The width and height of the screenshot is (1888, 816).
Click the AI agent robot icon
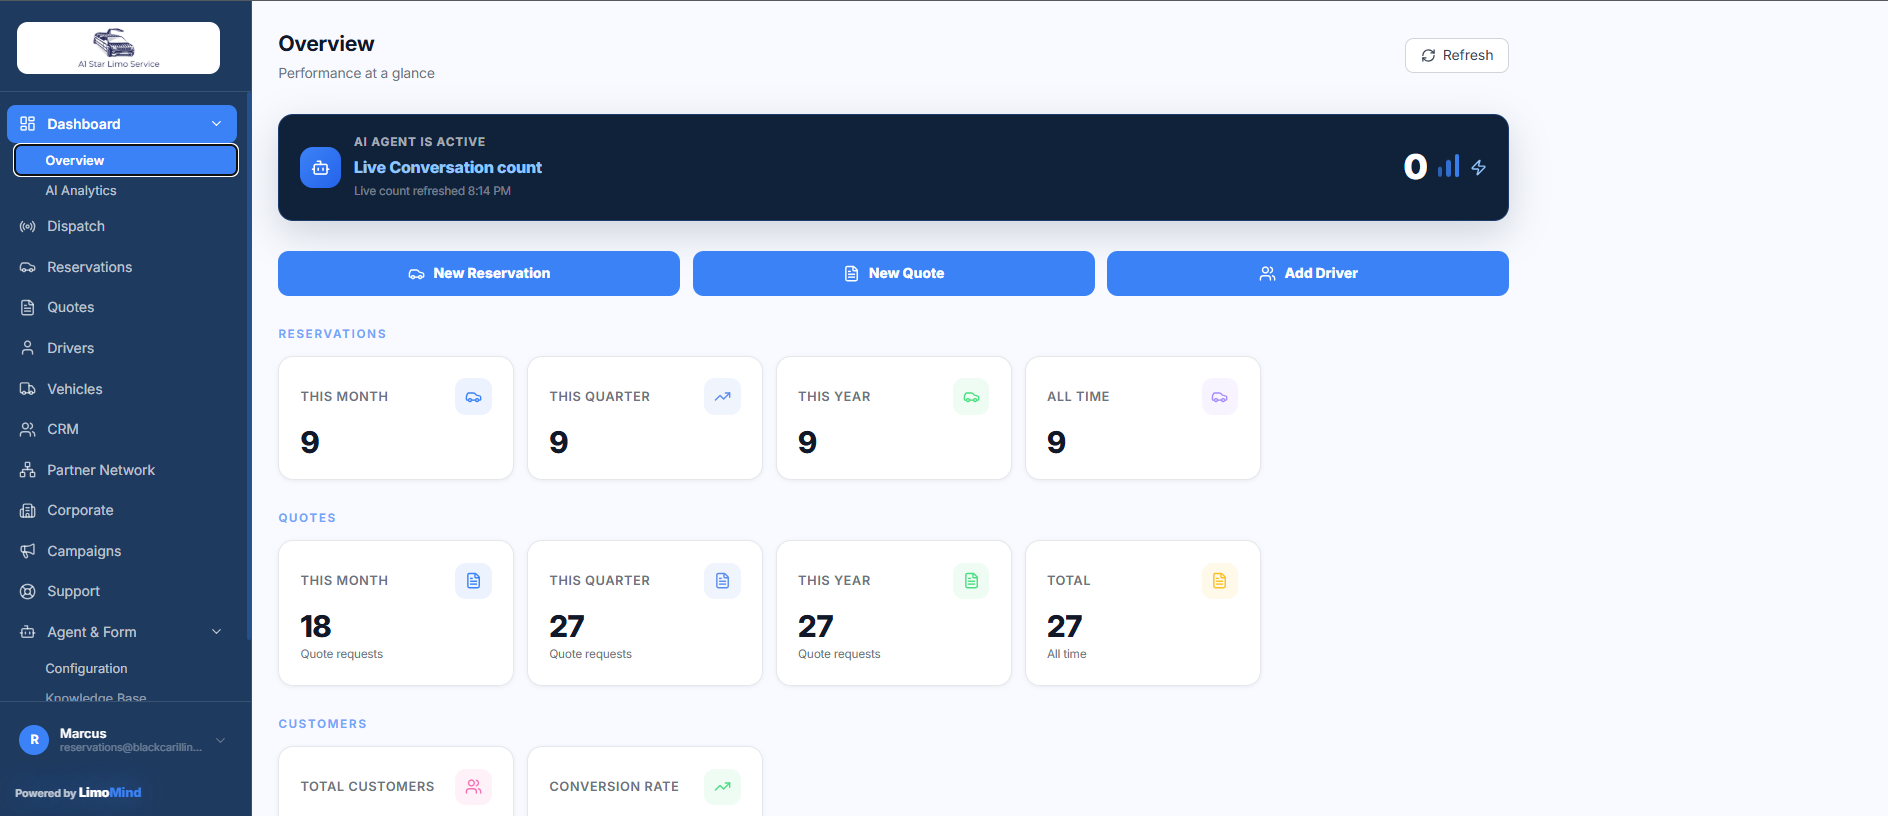(320, 168)
